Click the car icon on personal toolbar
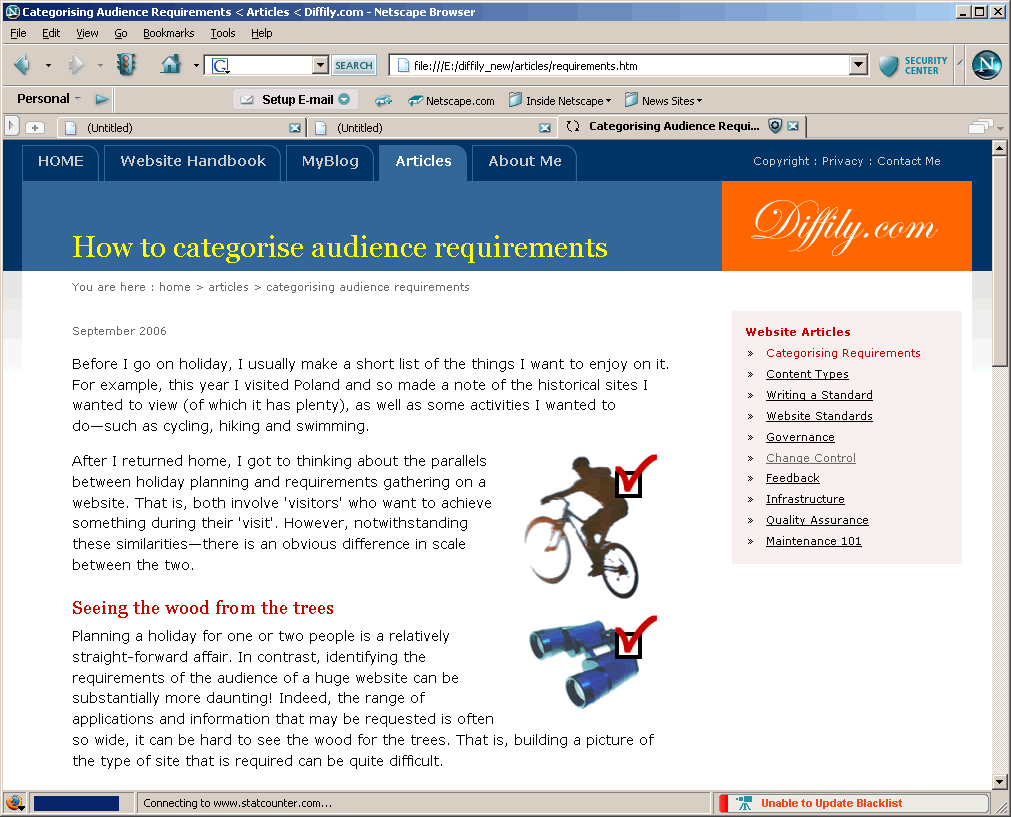1011x817 pixels. pyautogui.click(x=384, y=101)
